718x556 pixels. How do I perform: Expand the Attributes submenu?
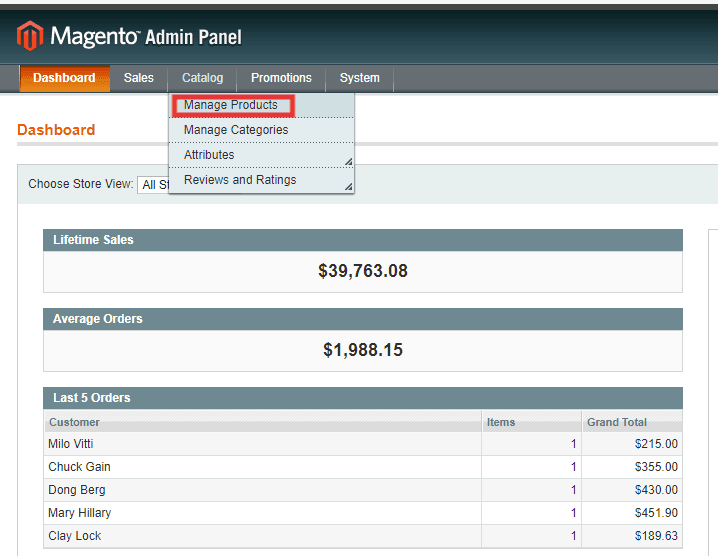(261, 155)
